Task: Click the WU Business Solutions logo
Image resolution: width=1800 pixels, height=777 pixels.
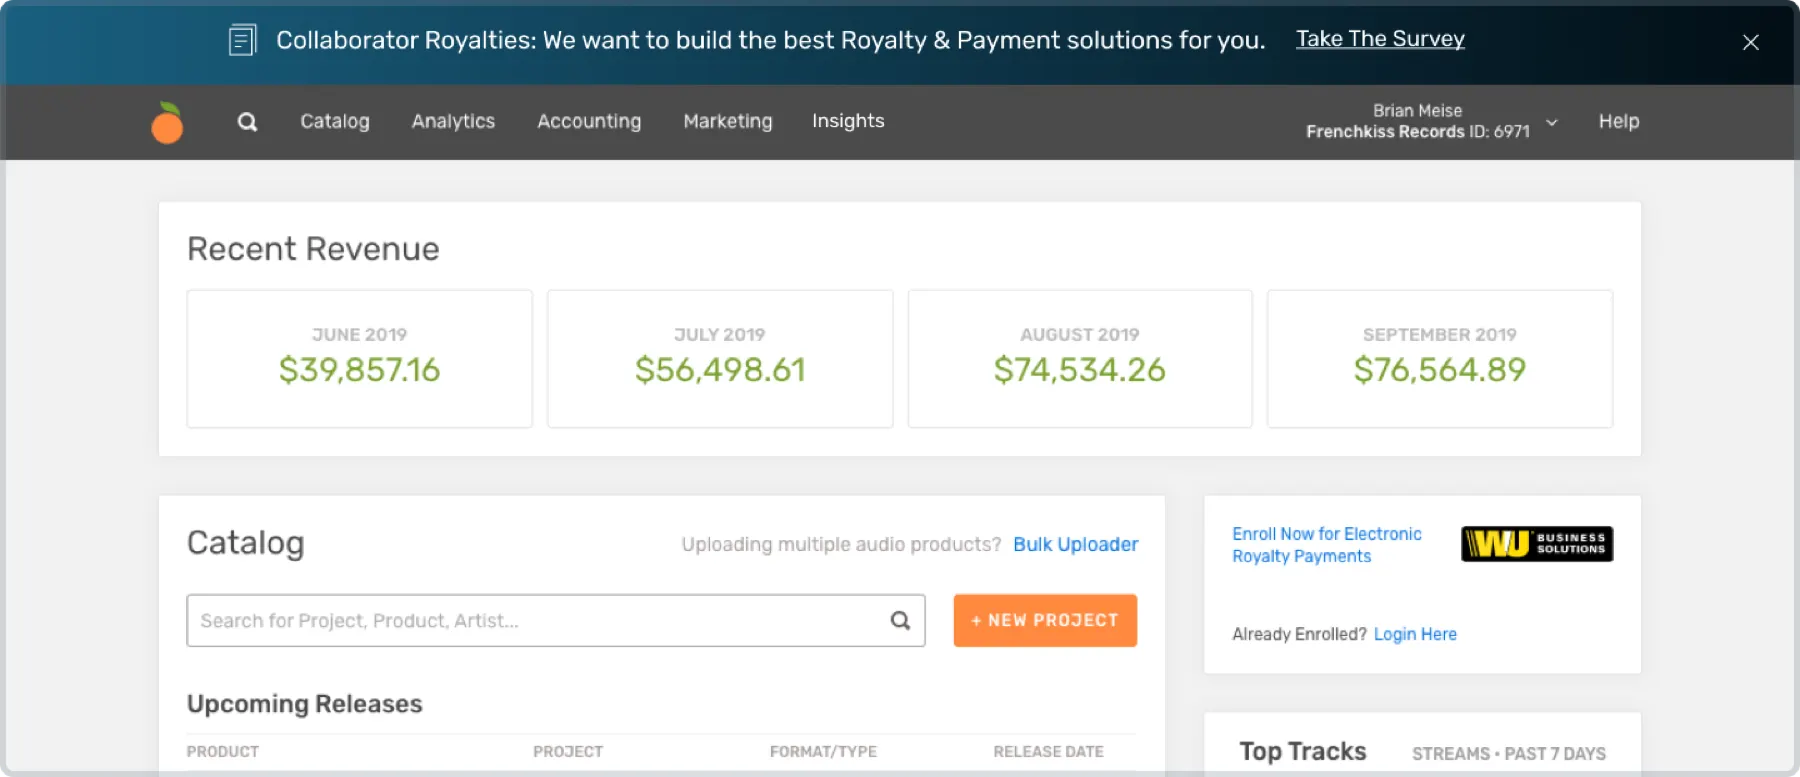Action: tap(1537, 544)
